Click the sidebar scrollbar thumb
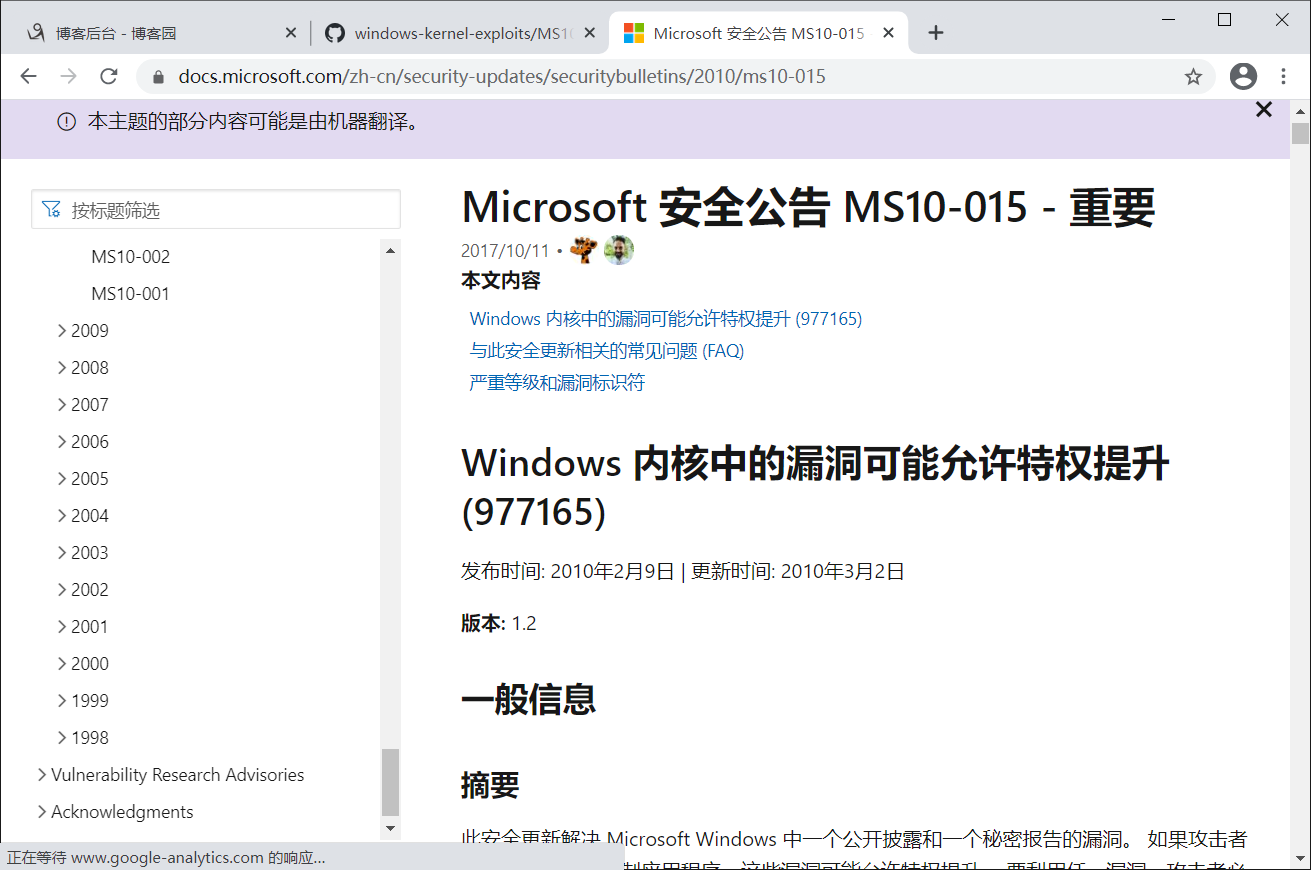This screenshot has height=870, width=1311. [390, 782]
